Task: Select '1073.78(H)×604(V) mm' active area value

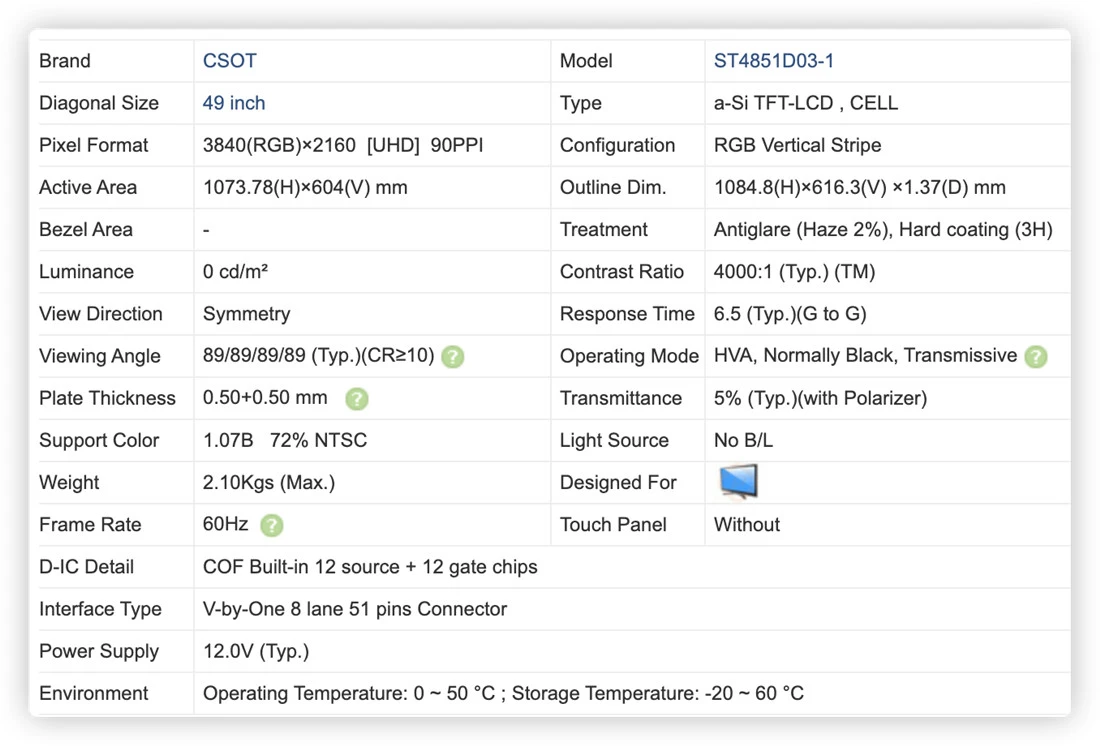Action: tap(305, 187)
